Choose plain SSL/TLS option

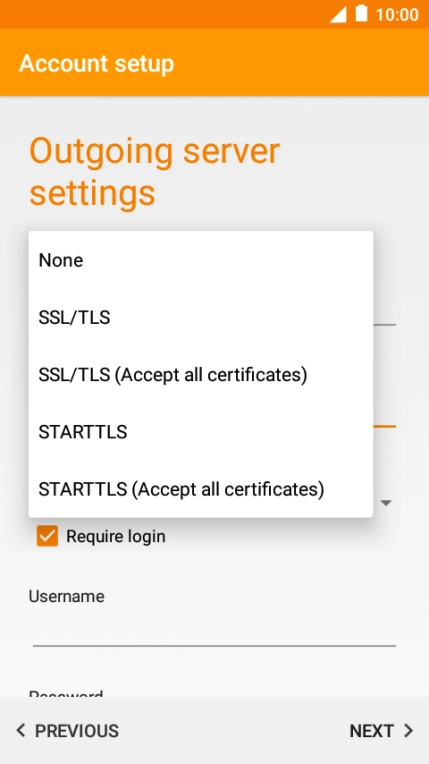(201, 318)
